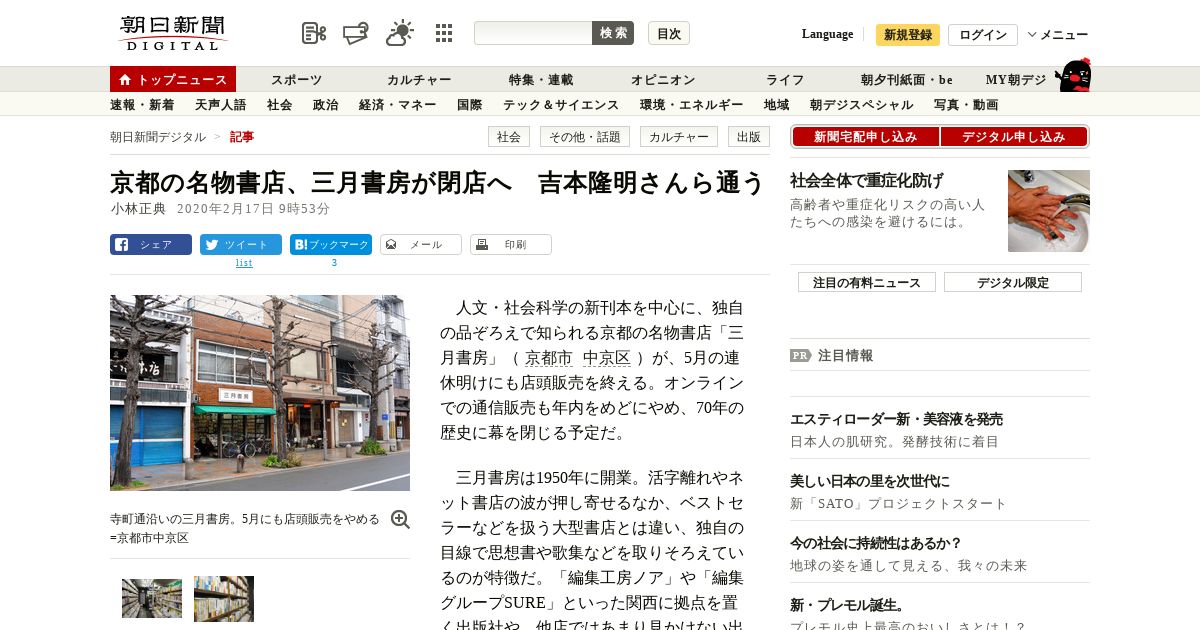Focus the site search input field
Viewport: 1200px width, 630px height.
(533, 33)
